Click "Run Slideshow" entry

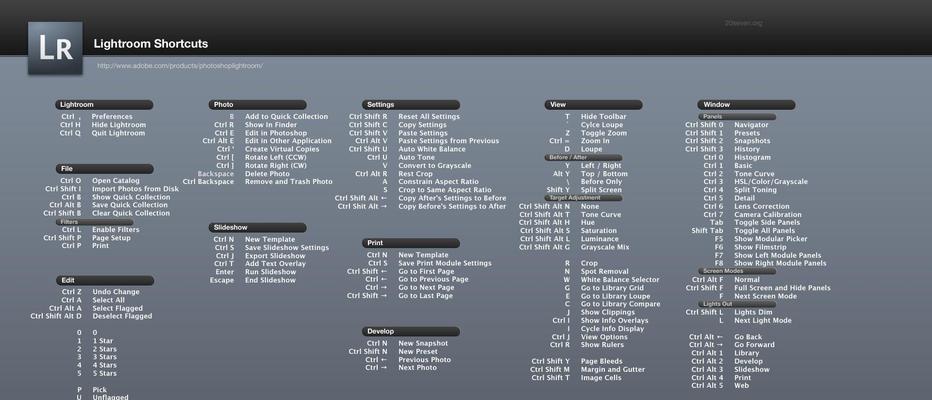coord(270,272)
